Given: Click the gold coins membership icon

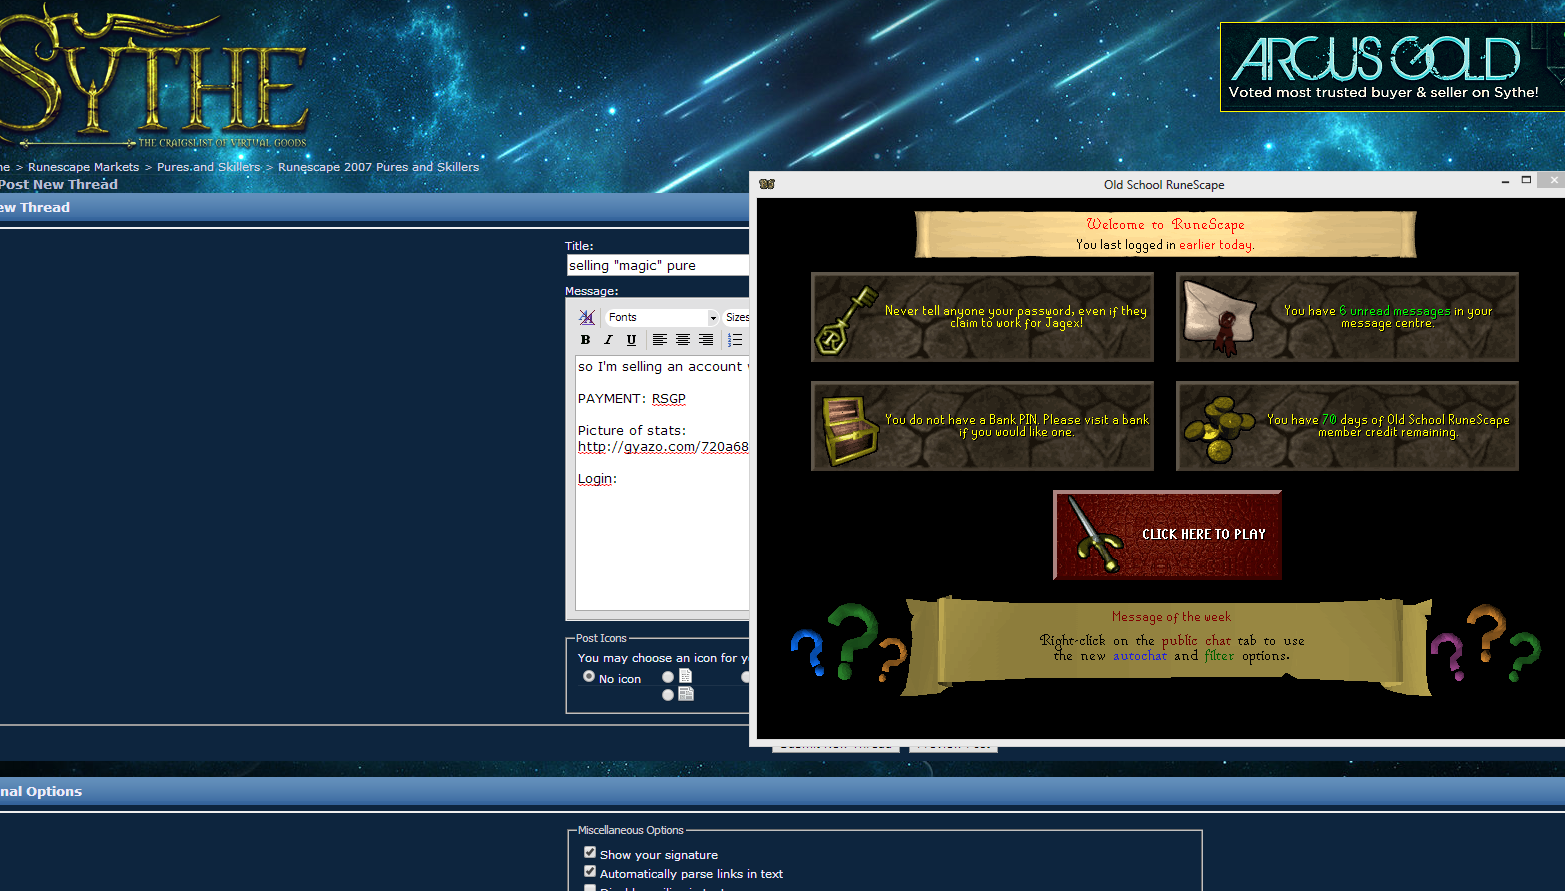Looking at the screenshot, I should [x=1218, y=429].
